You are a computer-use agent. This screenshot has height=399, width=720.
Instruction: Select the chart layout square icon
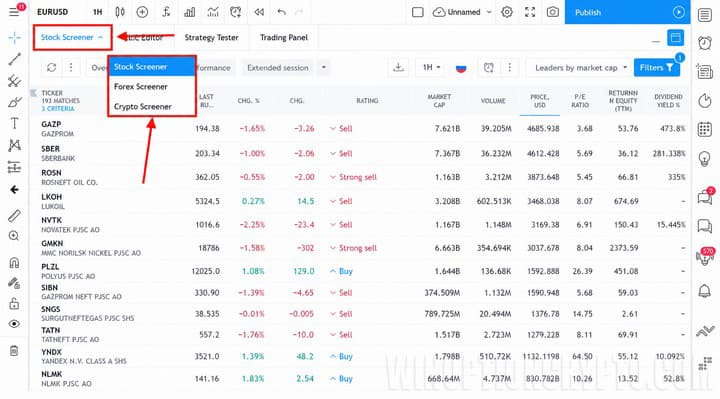pyautogui.click(x=417, y=12)
